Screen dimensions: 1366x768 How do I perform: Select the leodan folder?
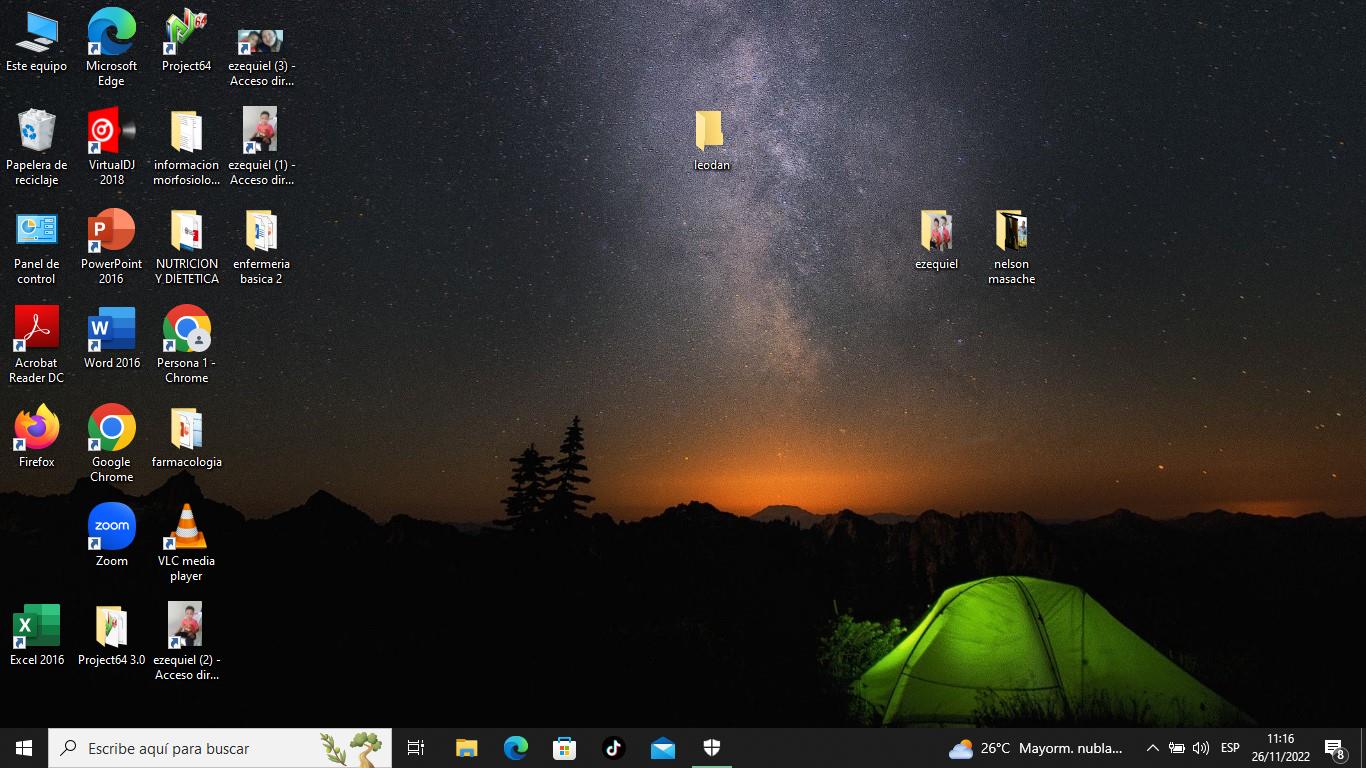coord(711,132)
